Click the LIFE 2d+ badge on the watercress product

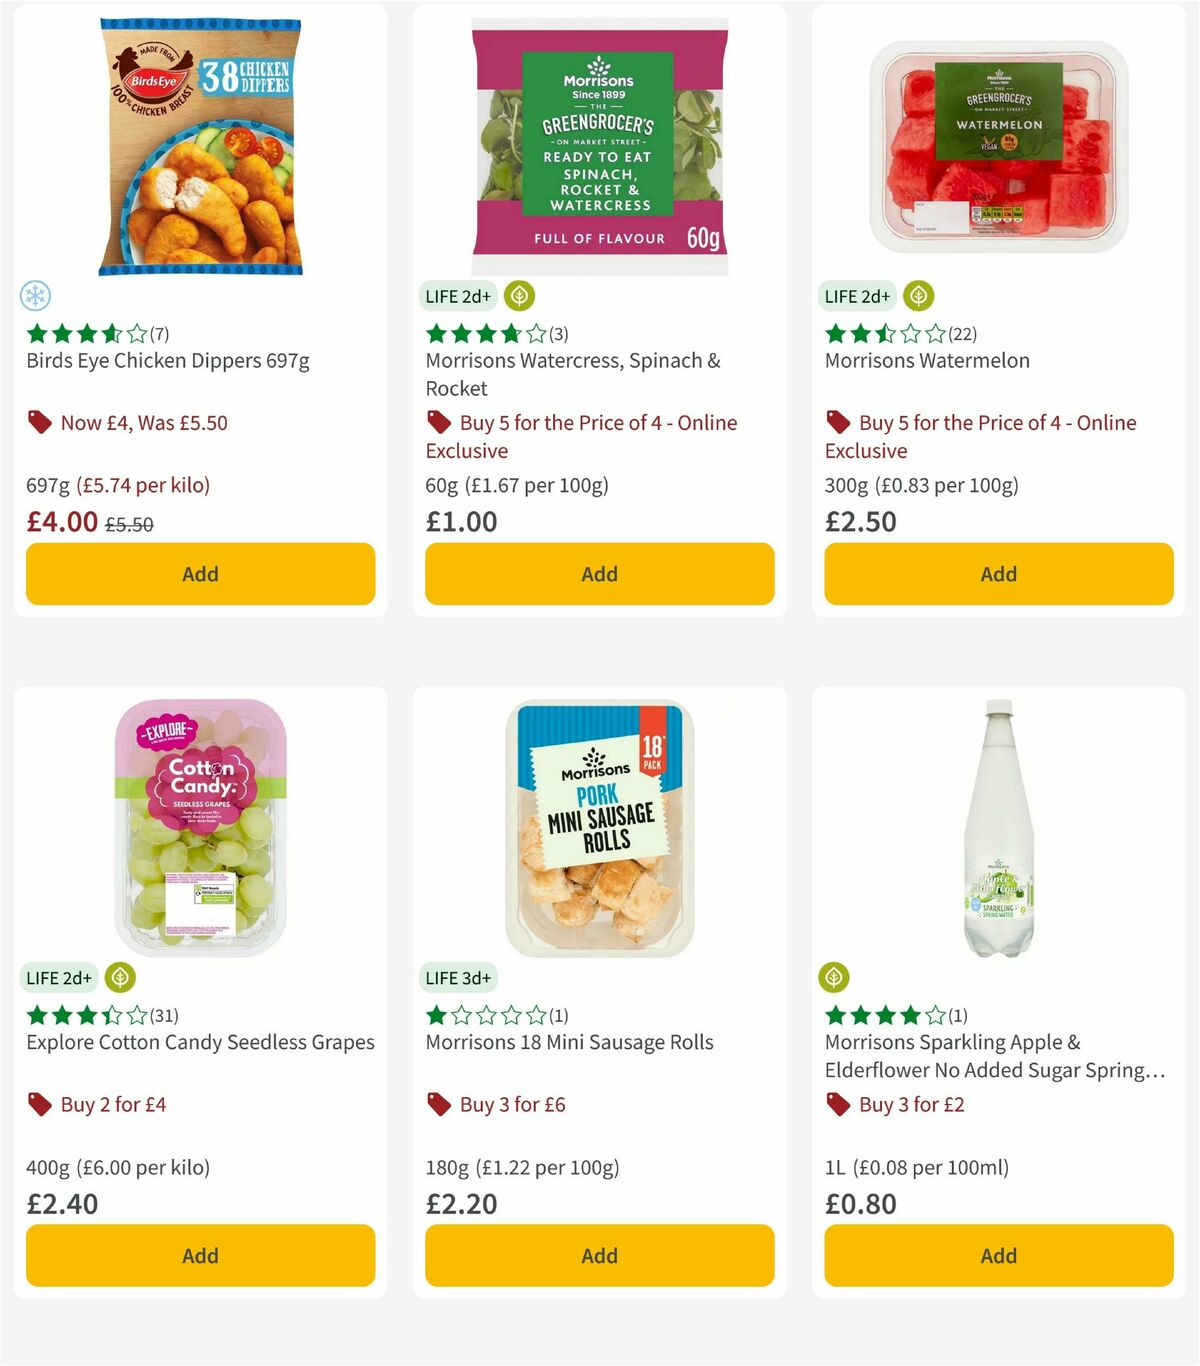[x=458, y=296]
